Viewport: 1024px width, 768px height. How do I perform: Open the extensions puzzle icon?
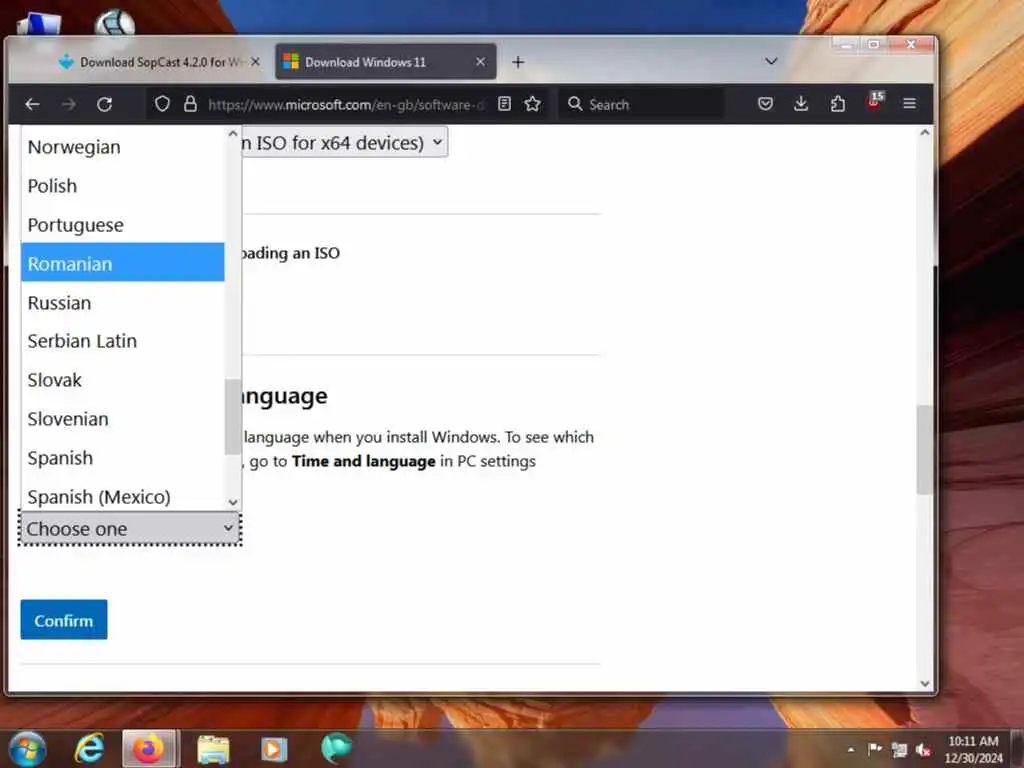tap(837, 104)
